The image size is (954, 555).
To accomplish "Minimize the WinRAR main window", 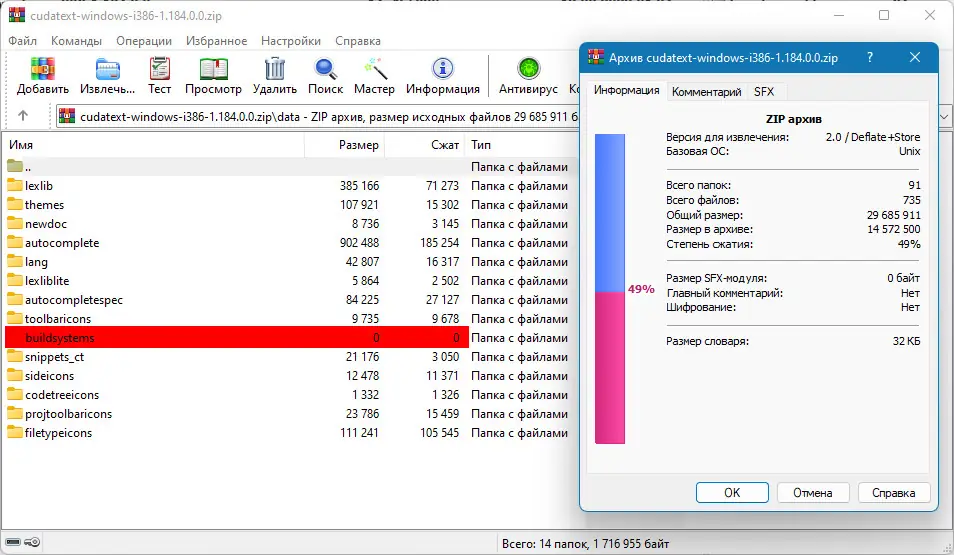I will coord(839,15).
